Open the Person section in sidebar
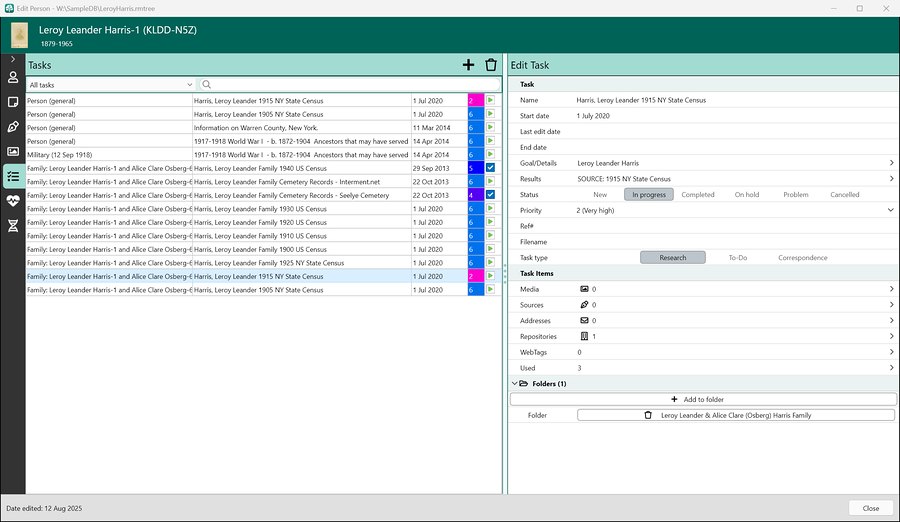The height and width of the screenshot is (522, 900). click(13, 77)
